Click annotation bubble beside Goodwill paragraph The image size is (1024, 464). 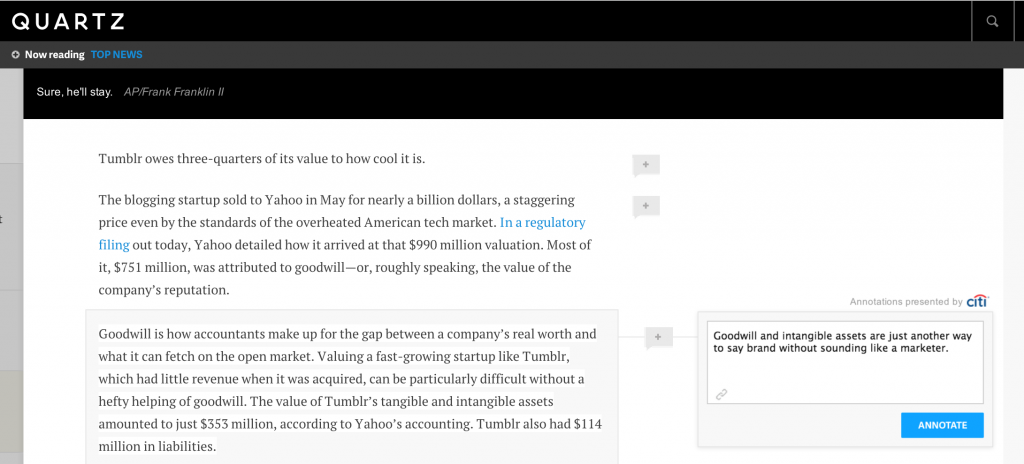pos(658,338)
